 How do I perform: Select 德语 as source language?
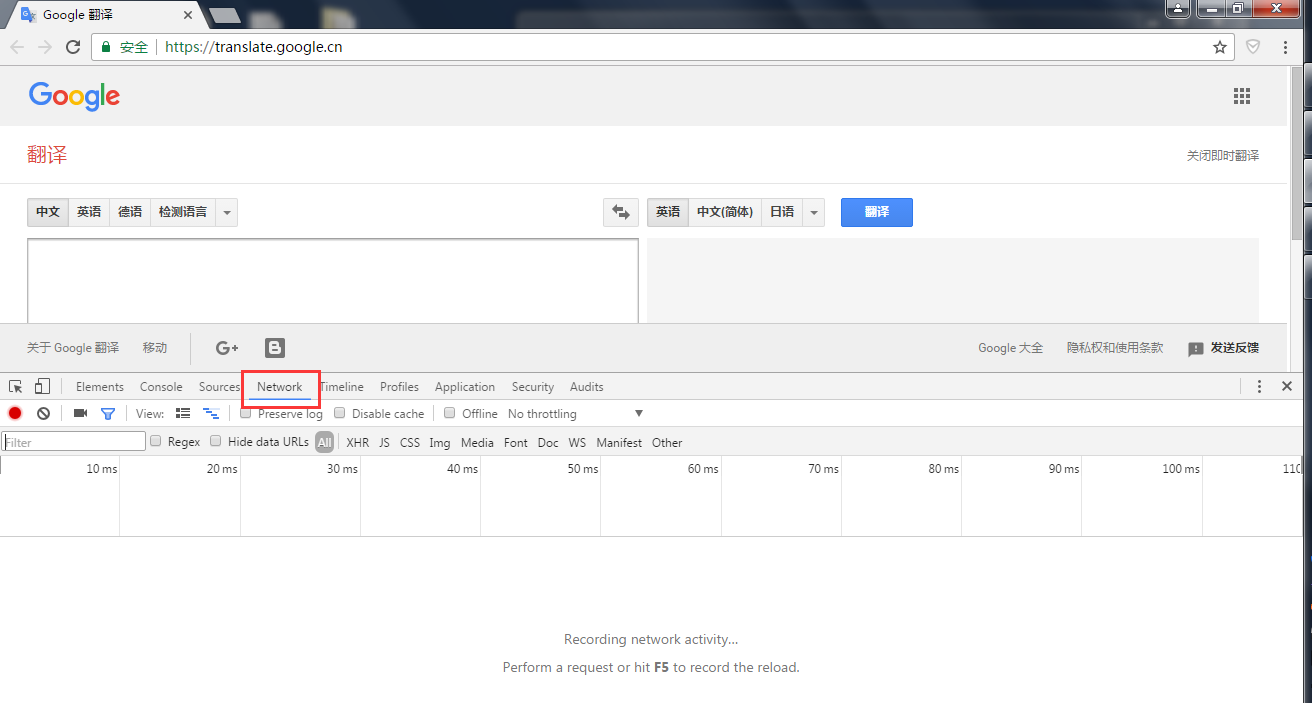click(x=130, y=212)
